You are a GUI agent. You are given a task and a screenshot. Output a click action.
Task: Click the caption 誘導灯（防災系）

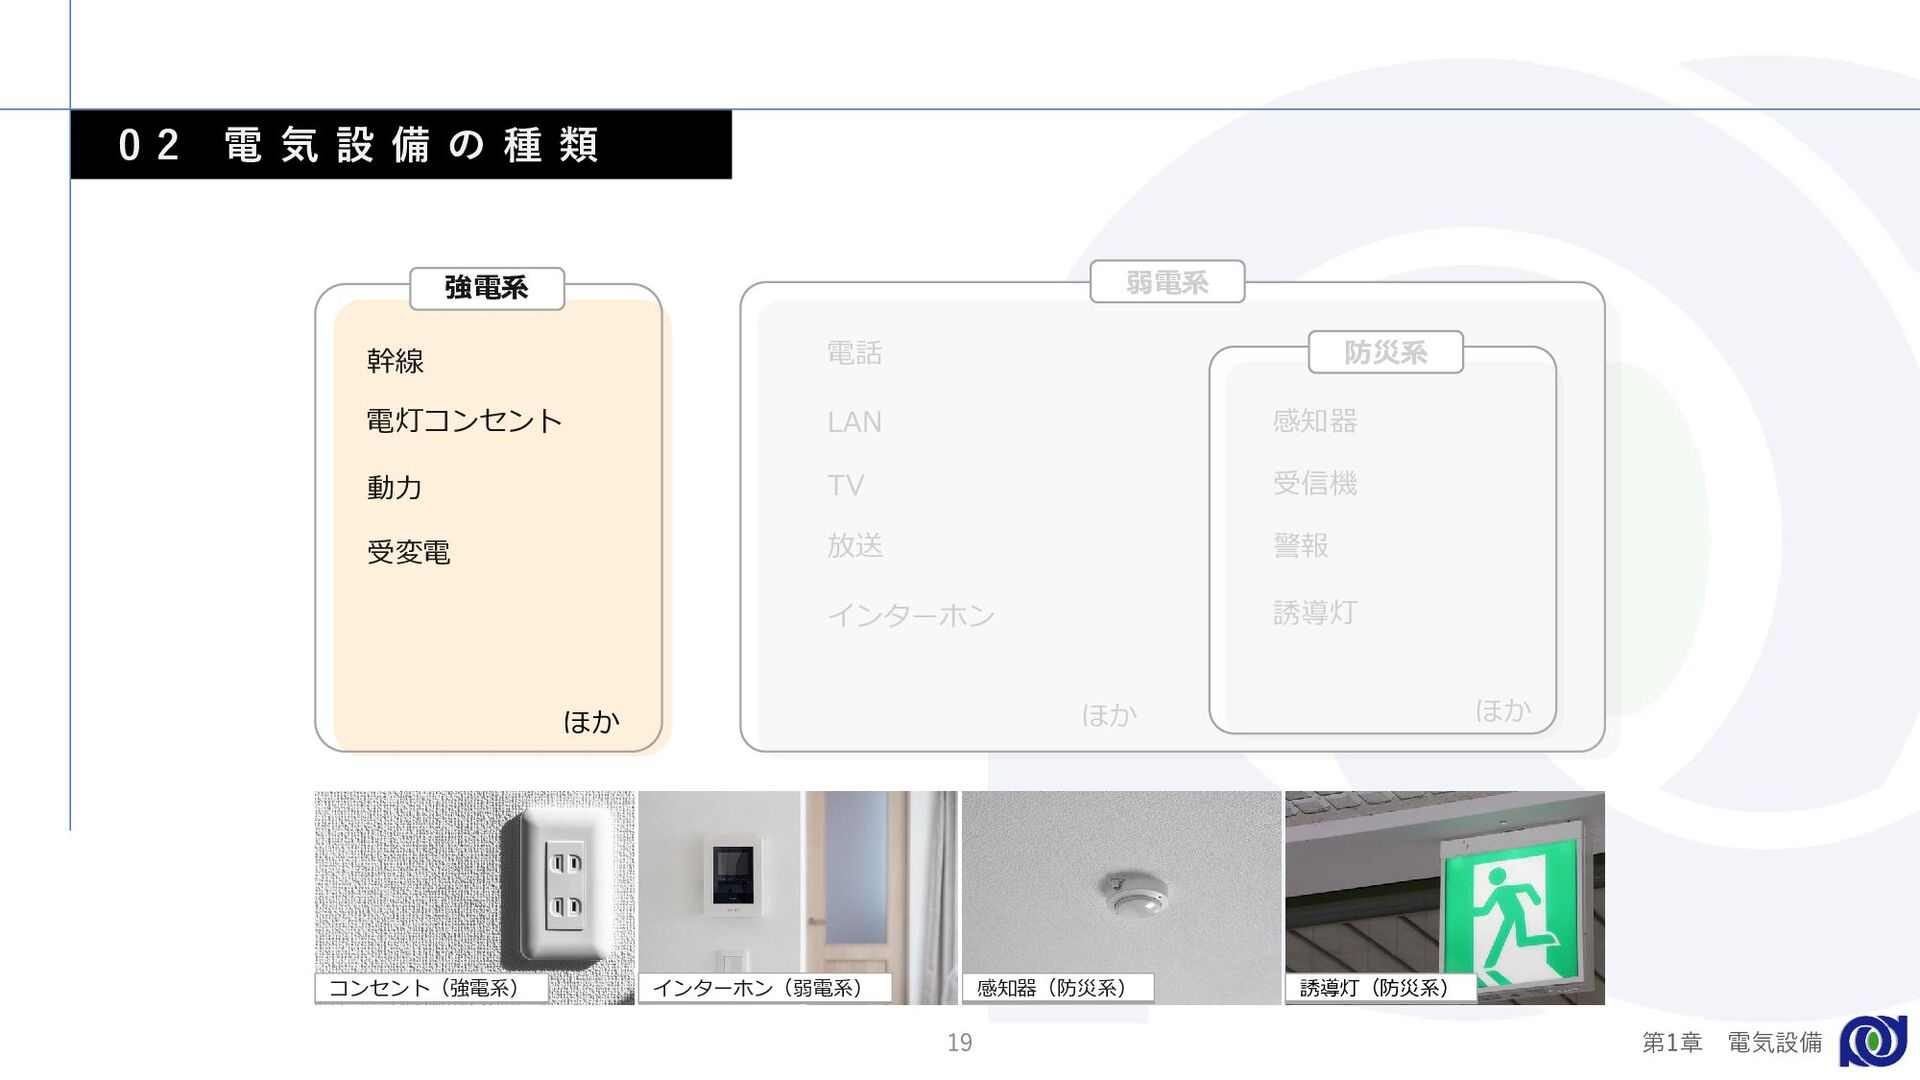[x=1381, y=988]
